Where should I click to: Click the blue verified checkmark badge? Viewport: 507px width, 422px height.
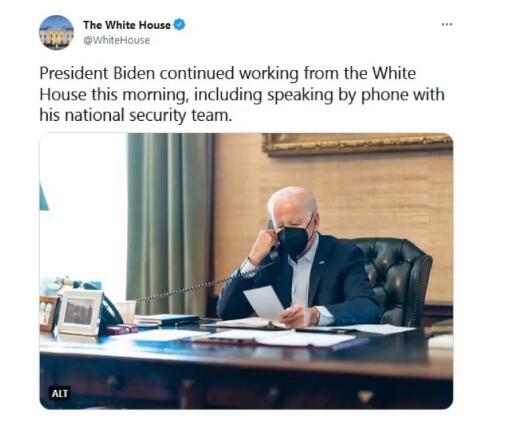[x=179, y=25]
